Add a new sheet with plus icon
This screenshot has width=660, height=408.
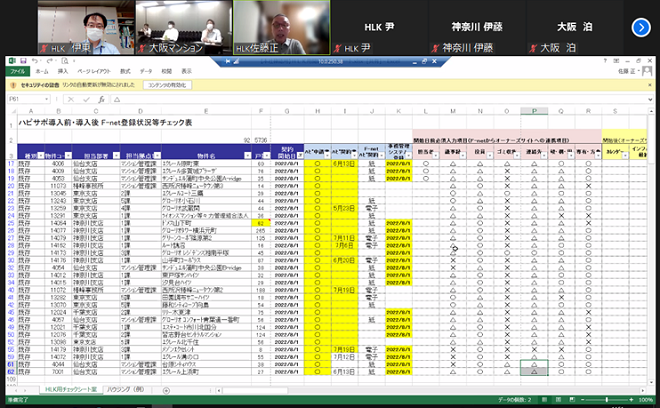point(166,390)
